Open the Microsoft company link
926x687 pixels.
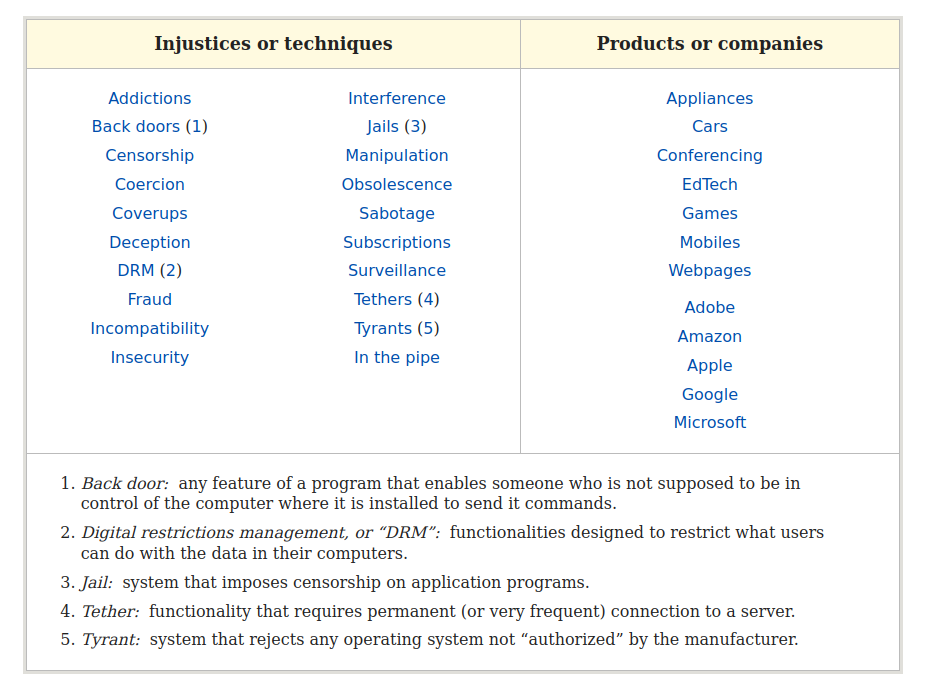click(710, 422)
